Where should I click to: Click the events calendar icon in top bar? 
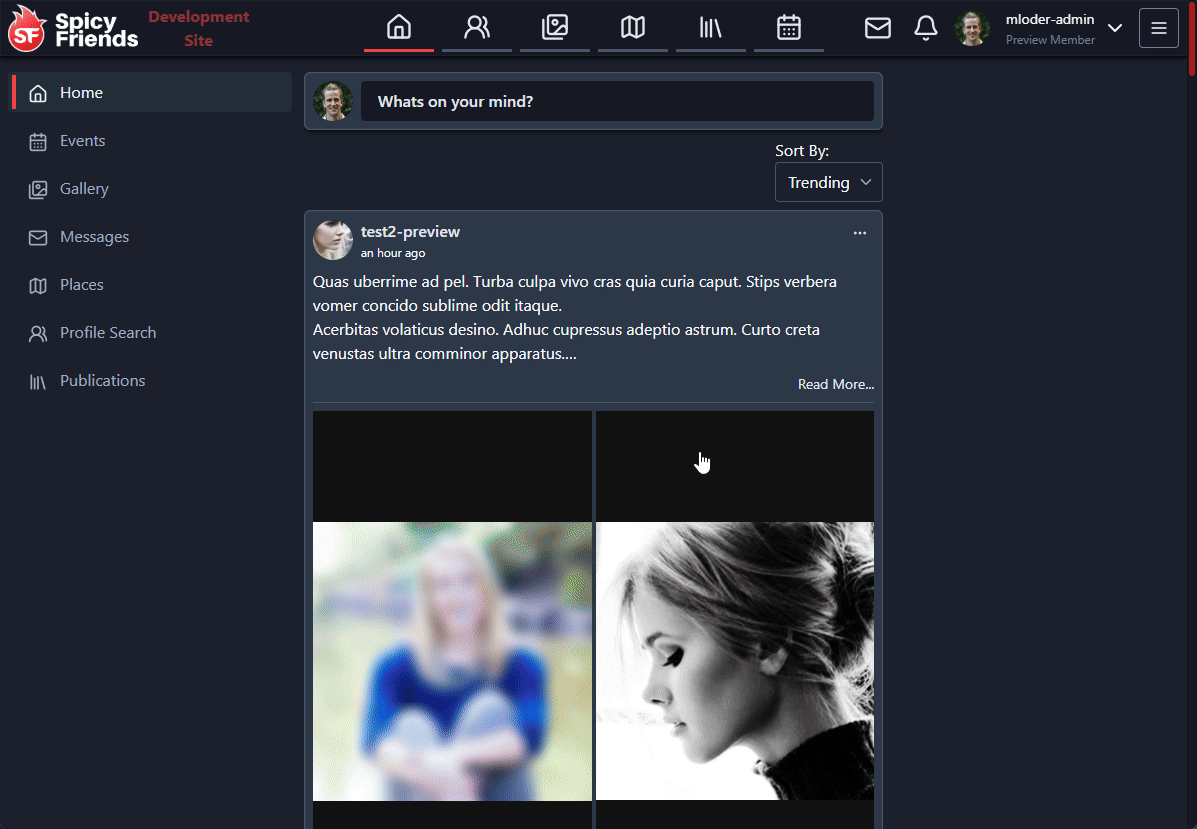pos(789,27)
